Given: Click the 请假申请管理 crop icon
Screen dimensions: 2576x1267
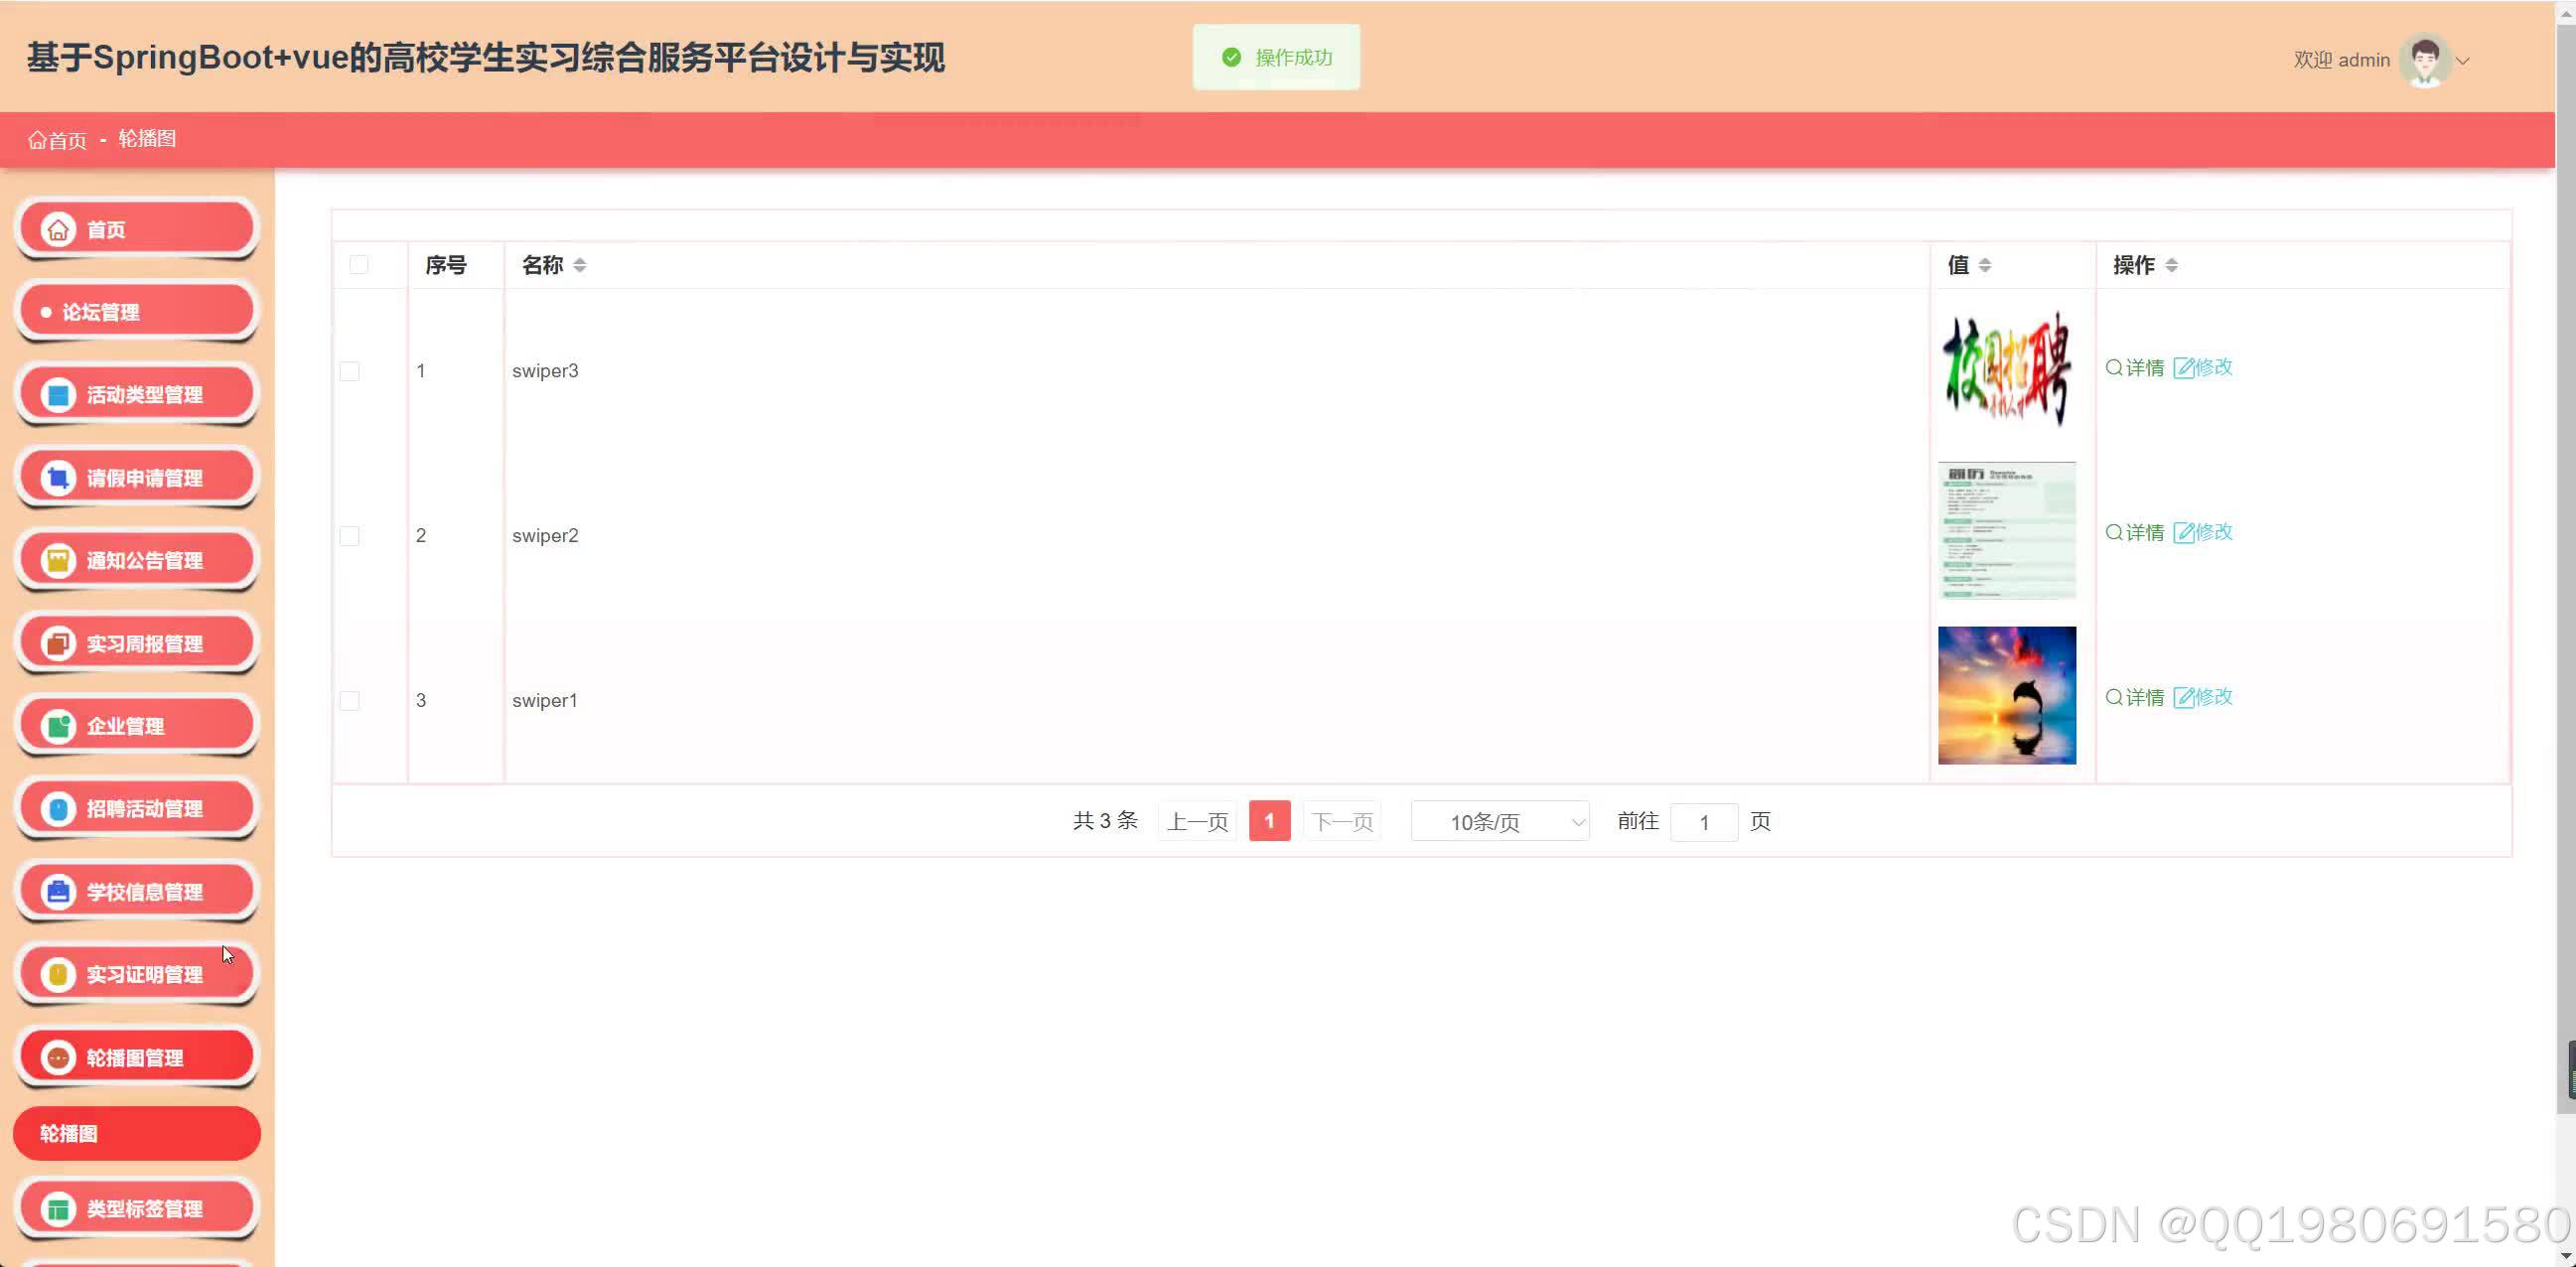Looking at the screenshot, I should tap(58, 478).
